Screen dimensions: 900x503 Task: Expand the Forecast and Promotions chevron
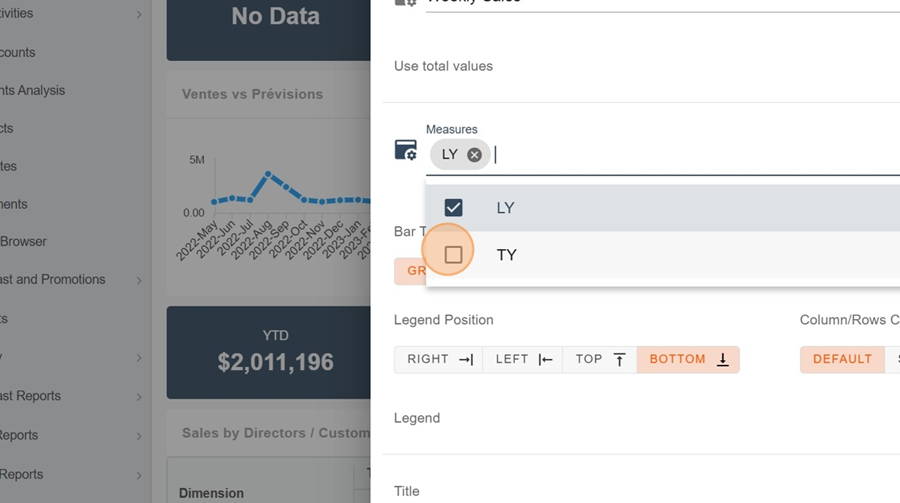point(139,281)
